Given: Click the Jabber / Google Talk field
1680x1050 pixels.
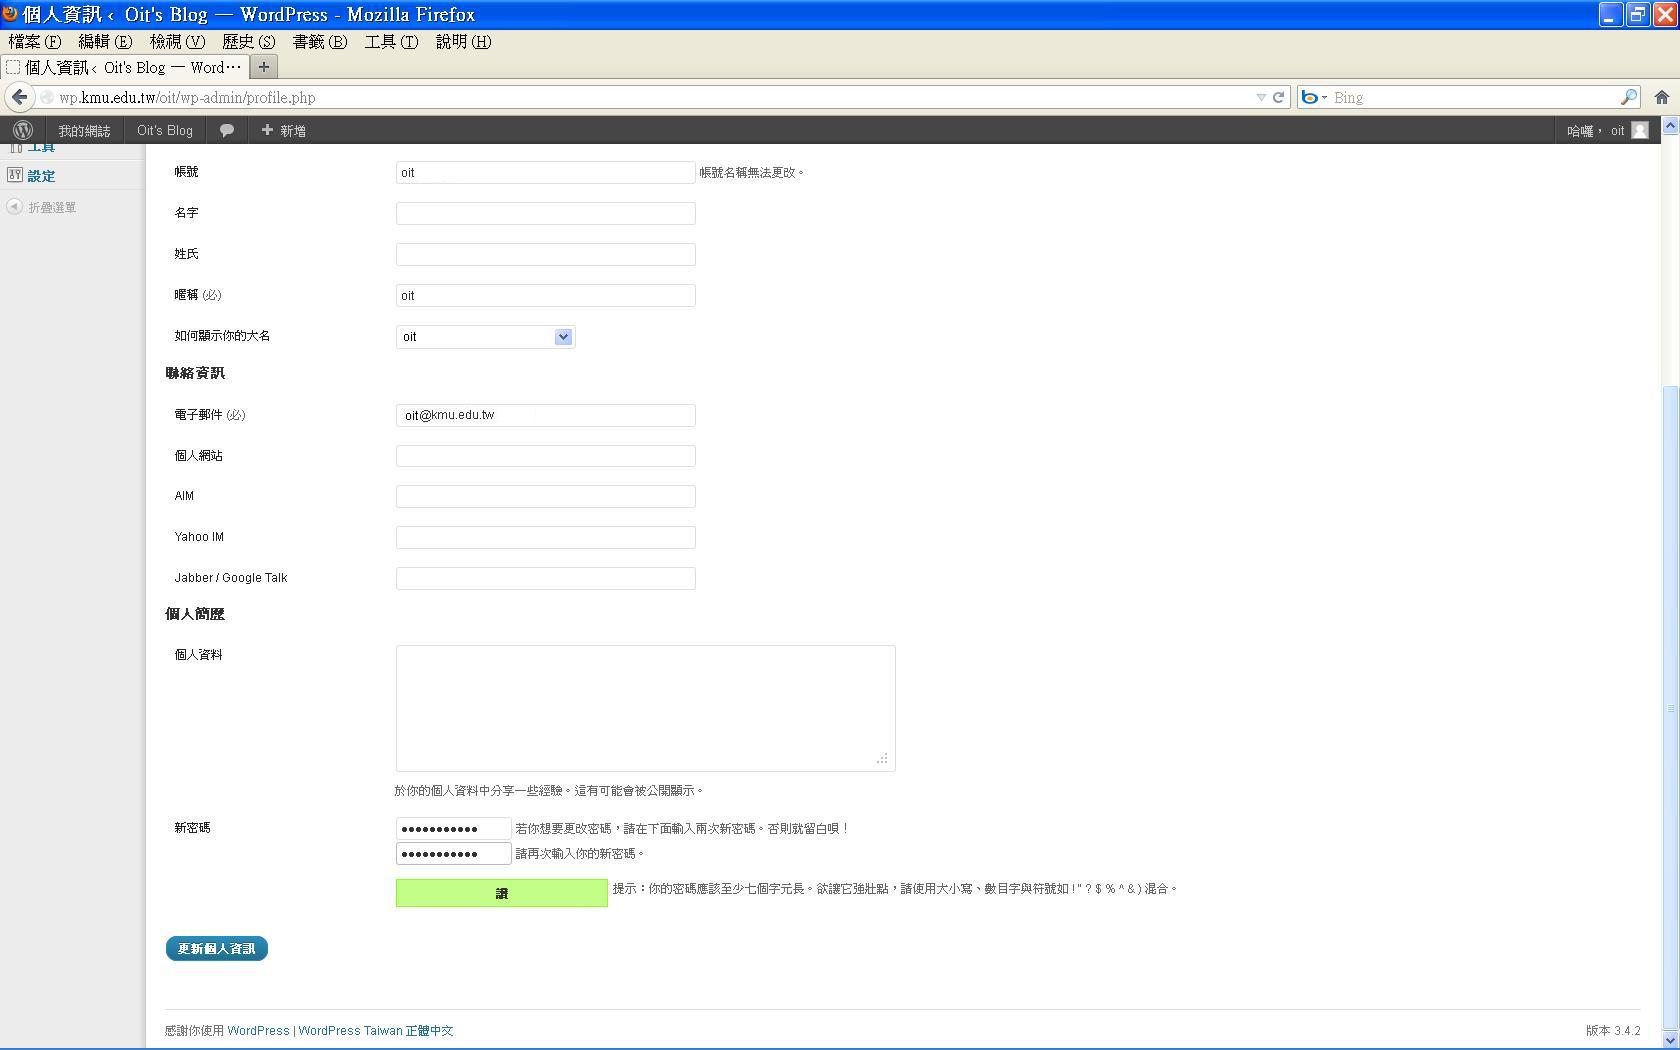Looking at the screenshot, I should point(545,578).
